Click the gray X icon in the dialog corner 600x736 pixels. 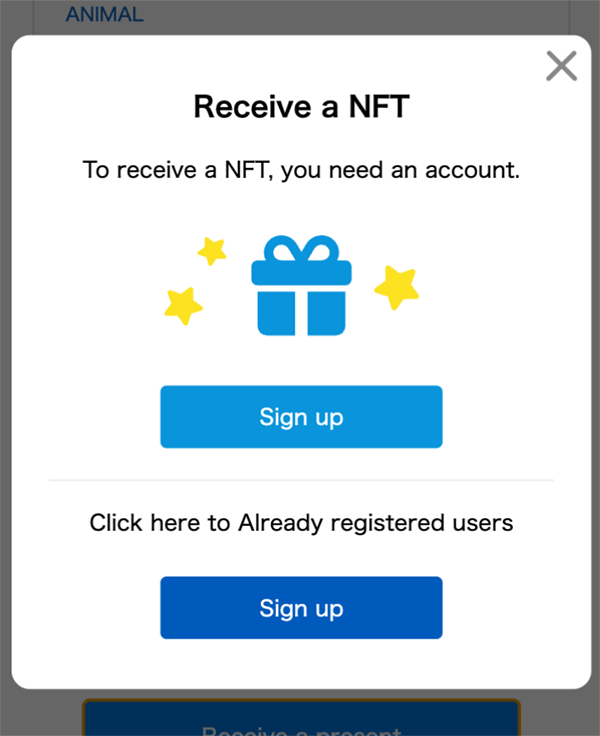(x=562, y=66)
